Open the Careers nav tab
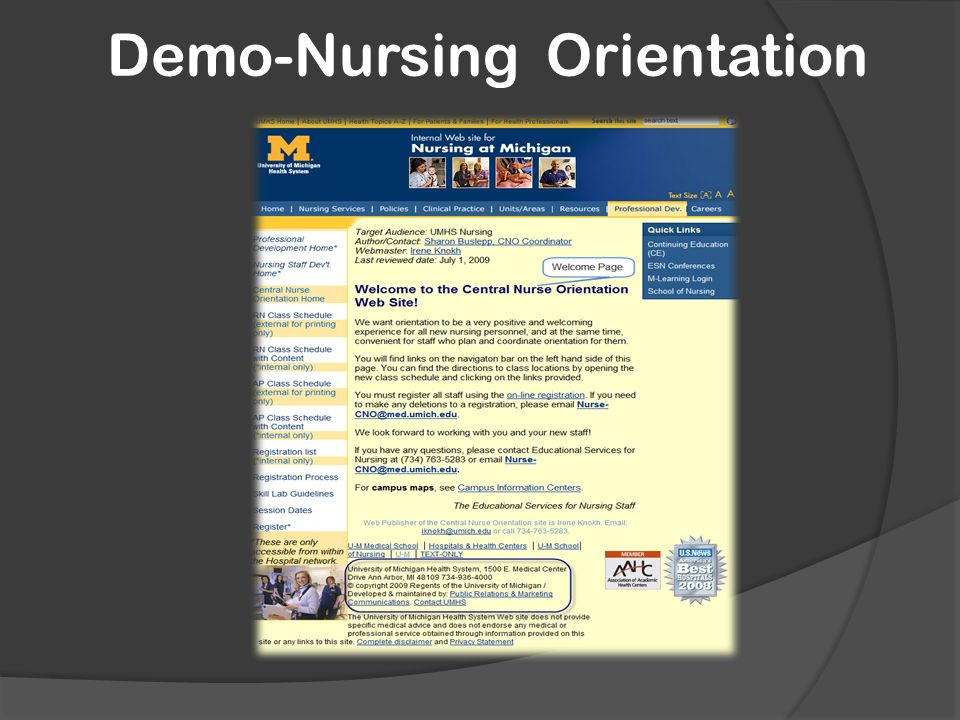Viewport: 960px width, 720px height. tap(706, 209)
